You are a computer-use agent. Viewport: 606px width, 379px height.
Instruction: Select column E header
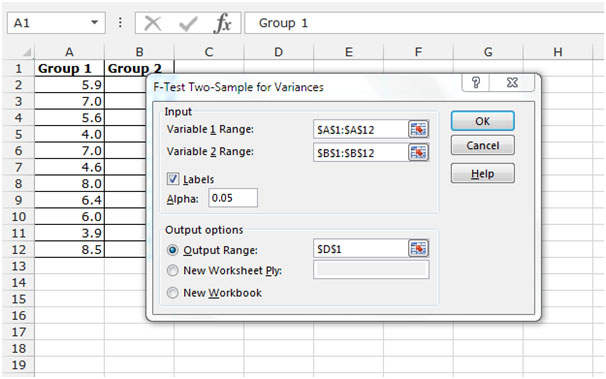349,52
